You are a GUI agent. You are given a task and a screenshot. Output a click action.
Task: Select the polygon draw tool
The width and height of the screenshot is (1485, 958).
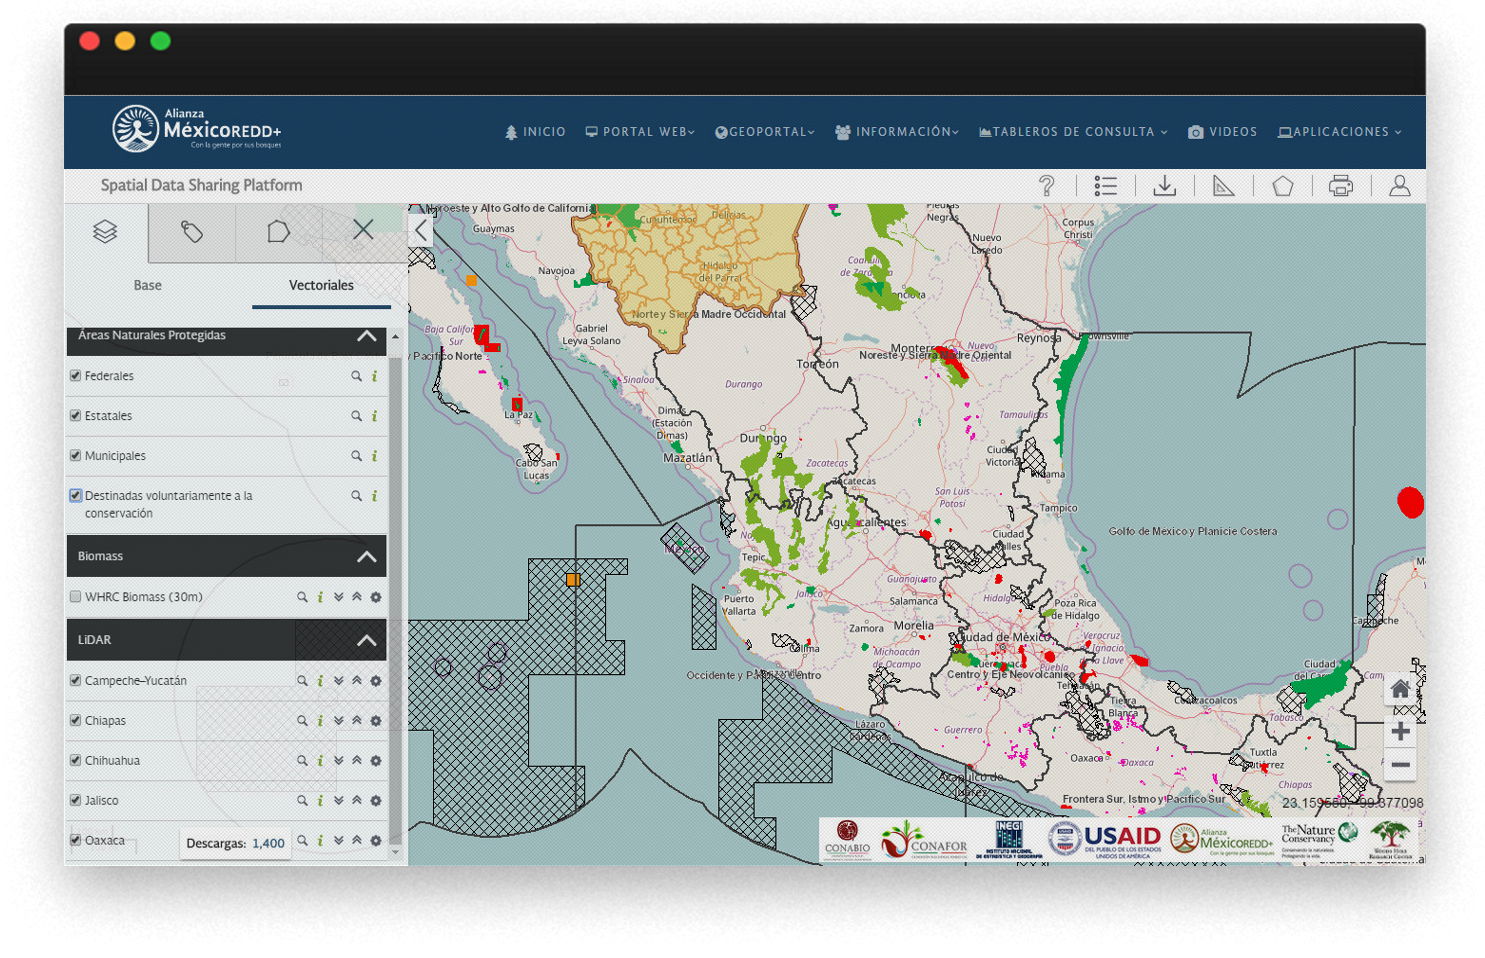(1282, 186)
